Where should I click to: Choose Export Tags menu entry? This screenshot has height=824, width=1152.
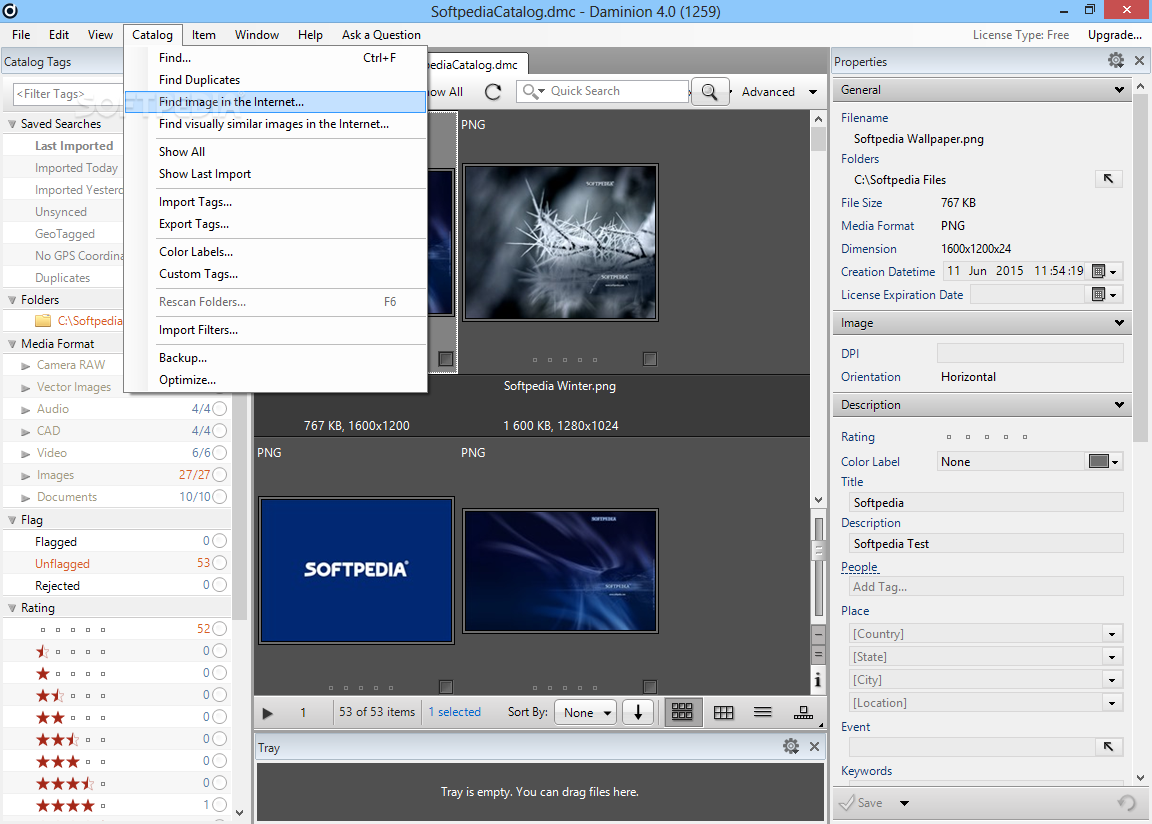tap(276, 224)
